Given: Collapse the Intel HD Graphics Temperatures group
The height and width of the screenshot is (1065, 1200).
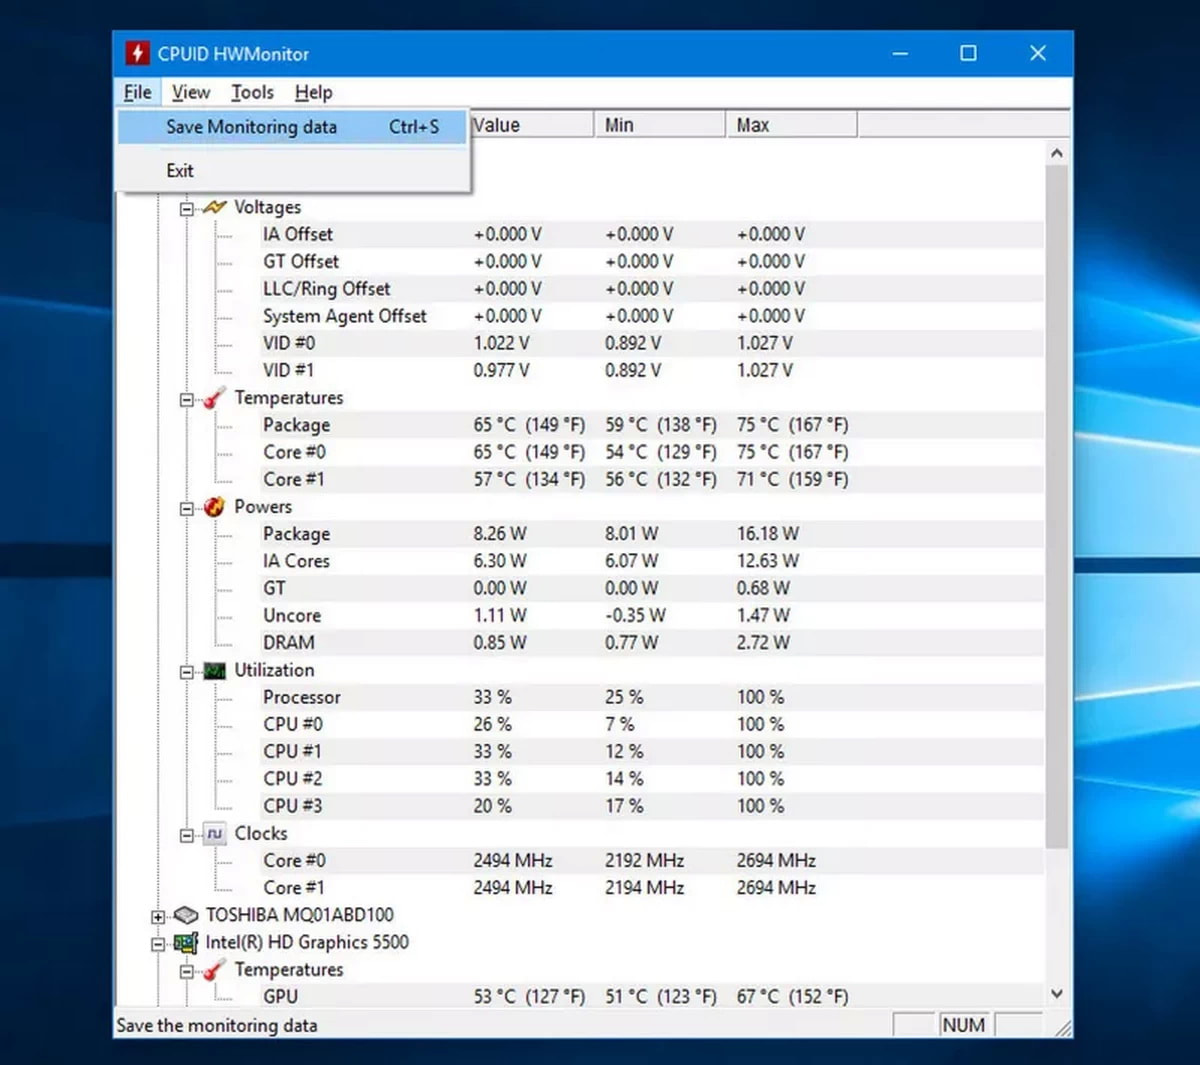Looking at the screenshot, I should [x=186, y=969].
